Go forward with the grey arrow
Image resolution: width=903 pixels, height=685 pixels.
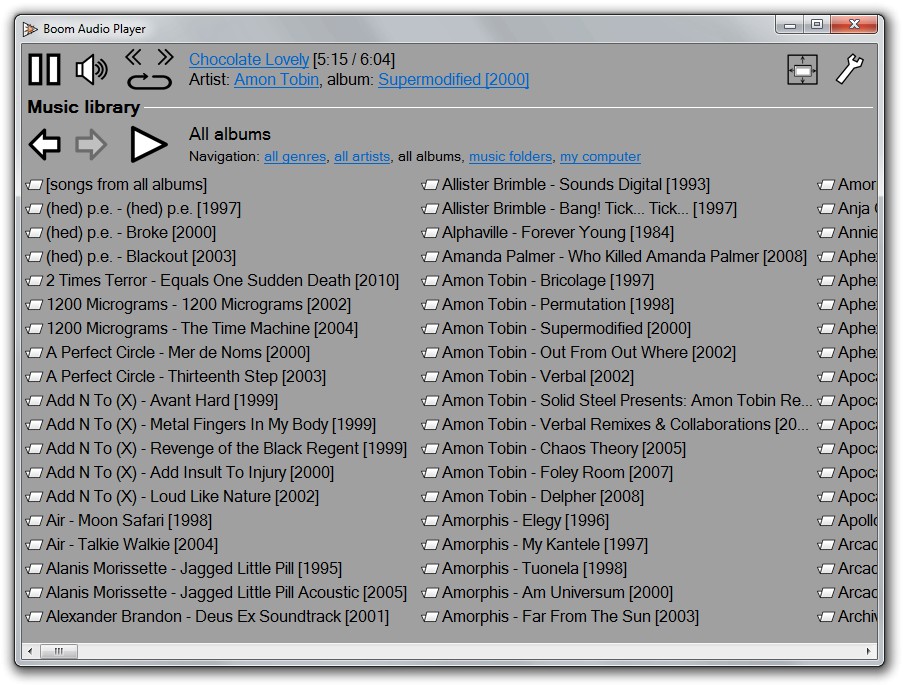coord(91,144)
